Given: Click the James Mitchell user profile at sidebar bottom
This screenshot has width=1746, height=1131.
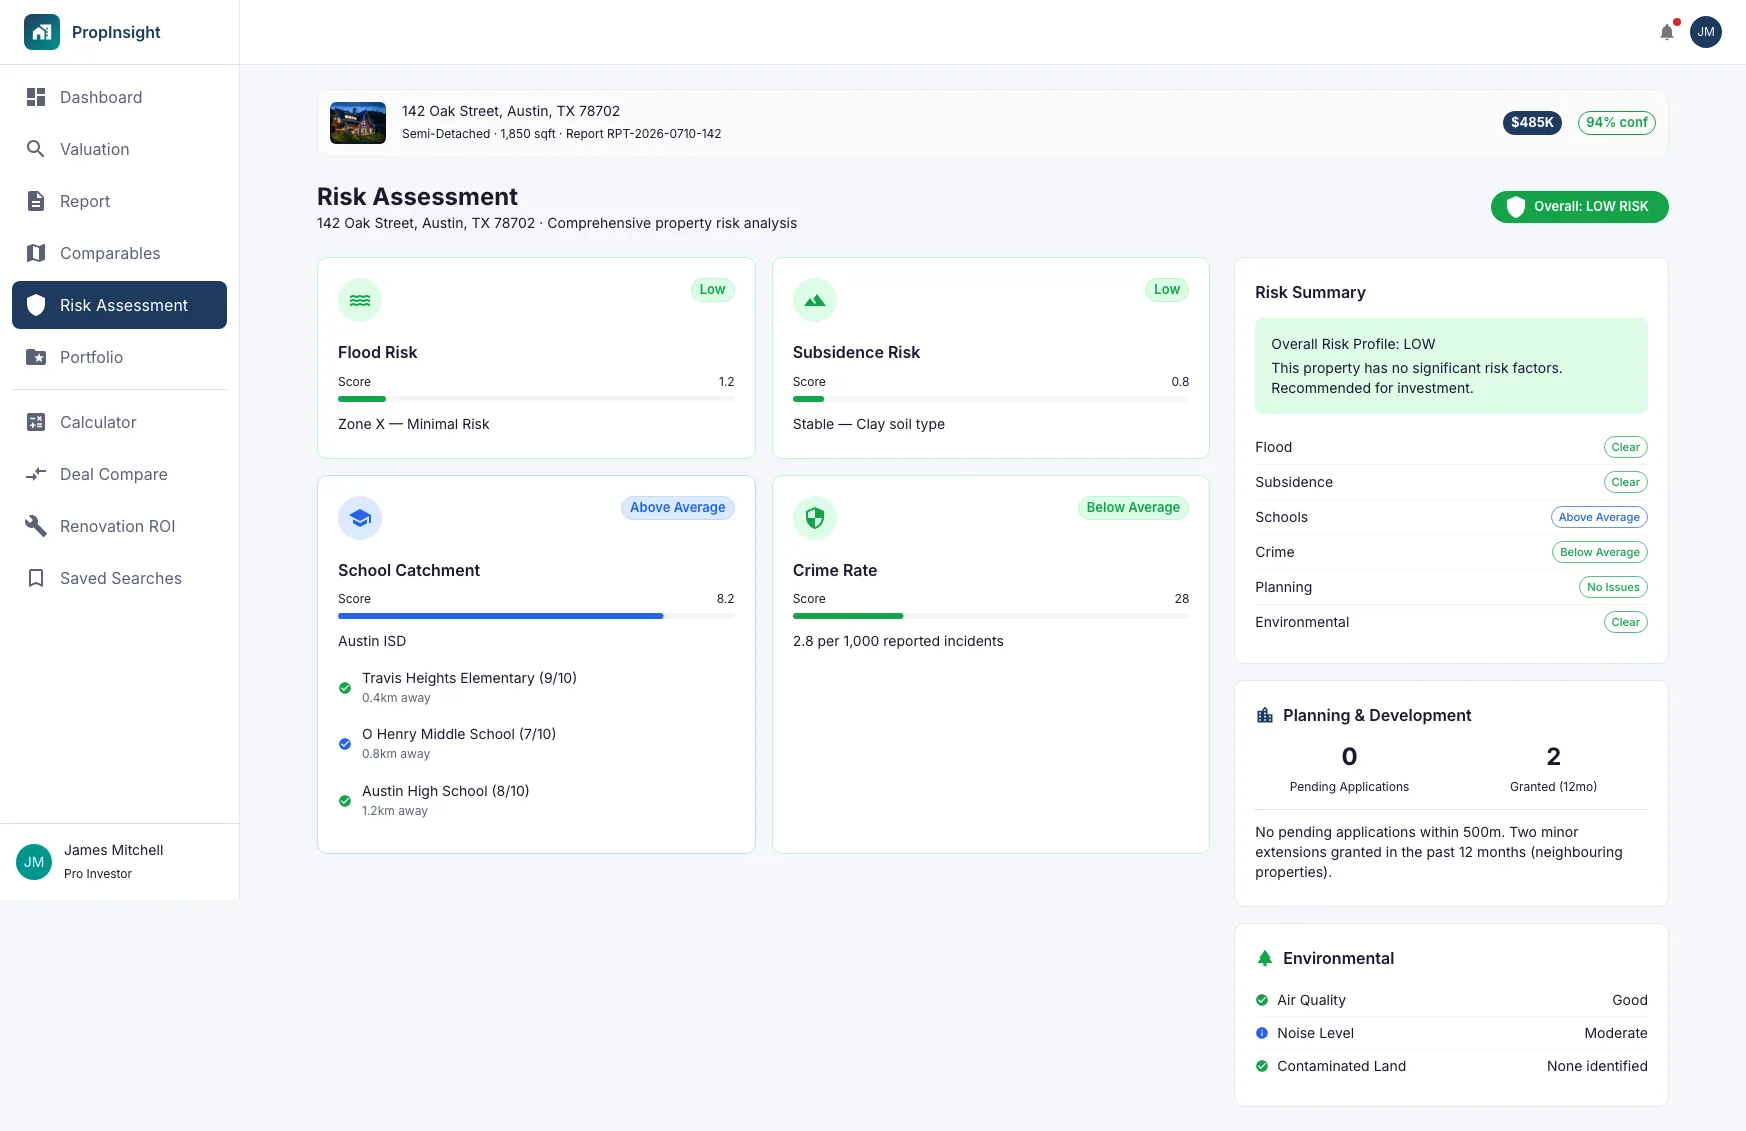Looking at the screenshot, I should point(119,862).
